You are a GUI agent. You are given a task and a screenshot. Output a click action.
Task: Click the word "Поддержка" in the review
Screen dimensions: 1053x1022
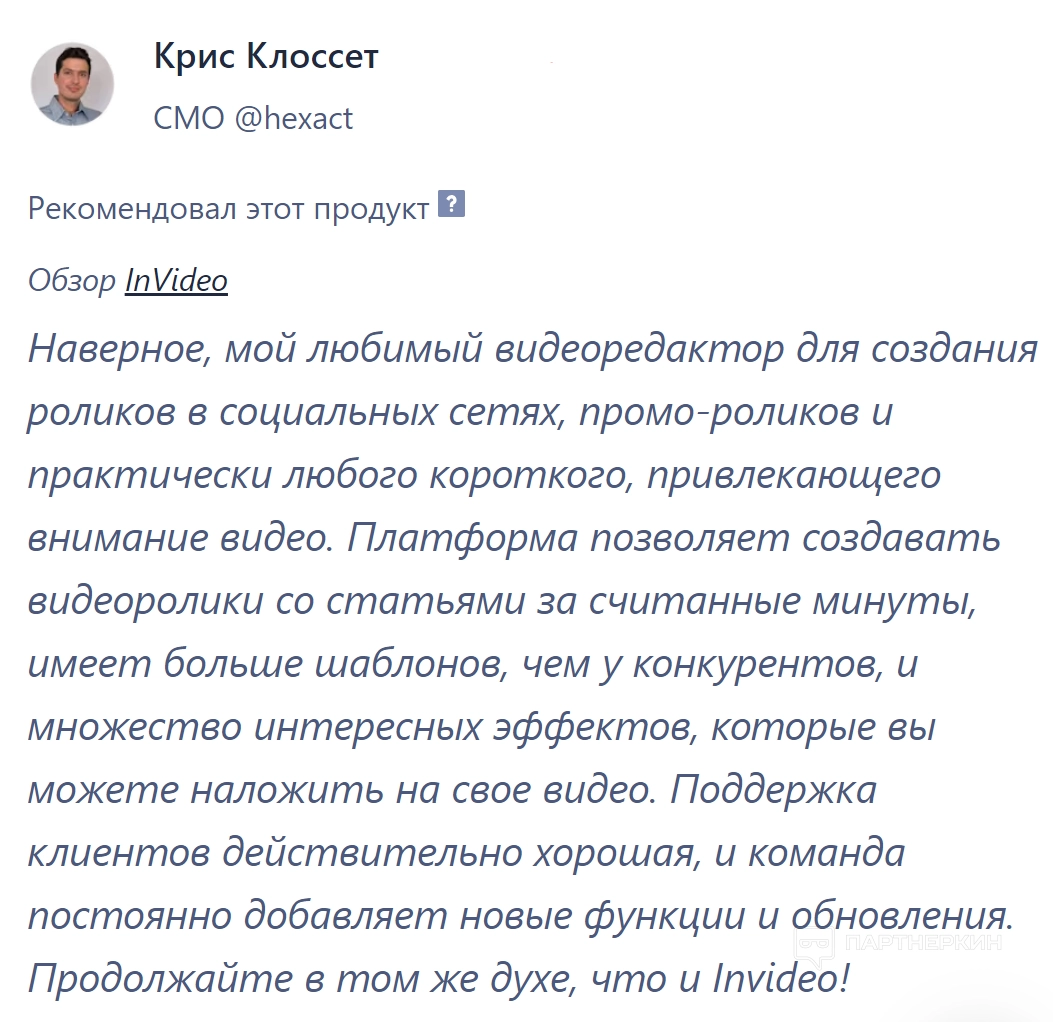pyautogui.click(x=773, y=790)
